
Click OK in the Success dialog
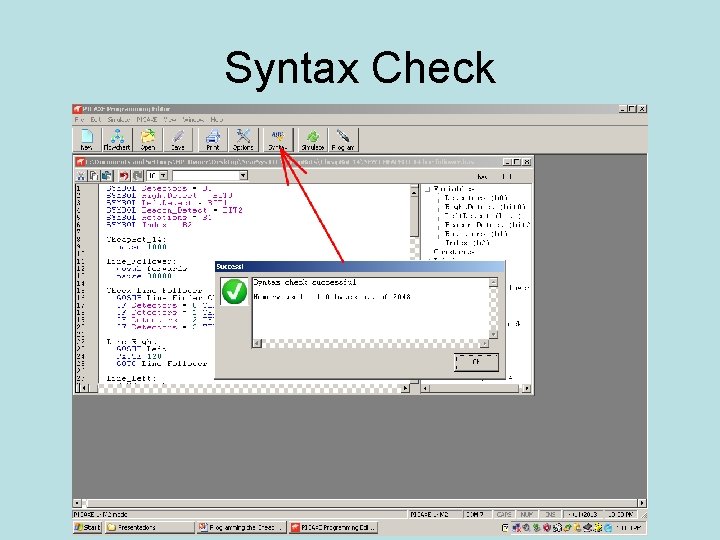[x=476, y=362]
